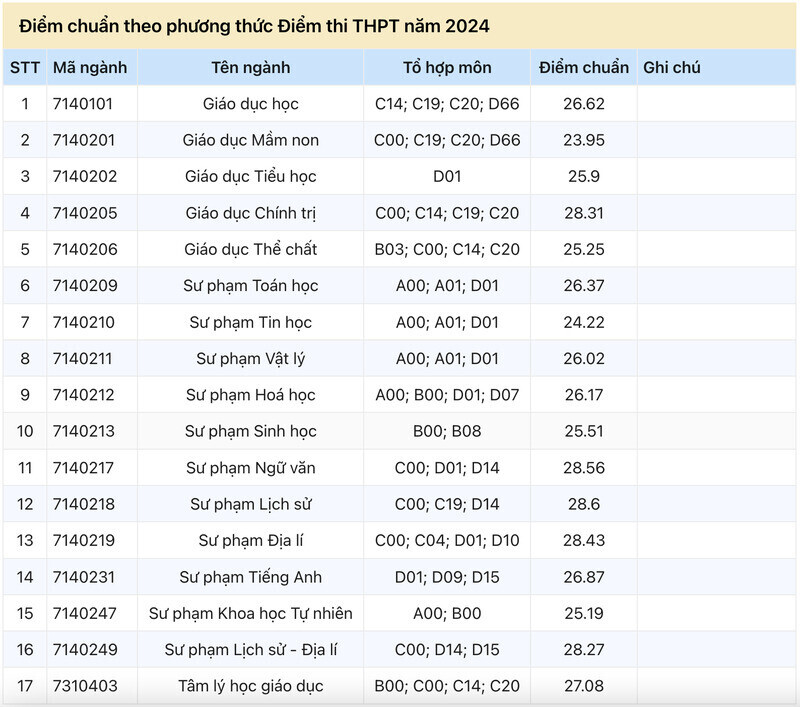Click the "STT" column header

[24, 68]
